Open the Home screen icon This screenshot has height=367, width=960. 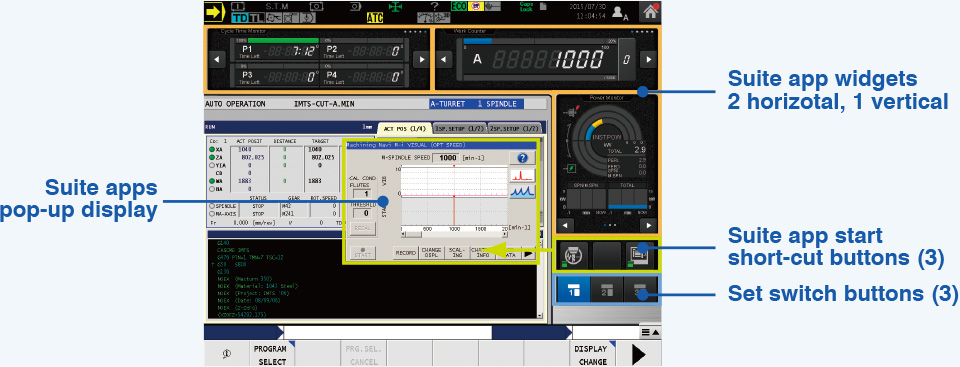650,12
